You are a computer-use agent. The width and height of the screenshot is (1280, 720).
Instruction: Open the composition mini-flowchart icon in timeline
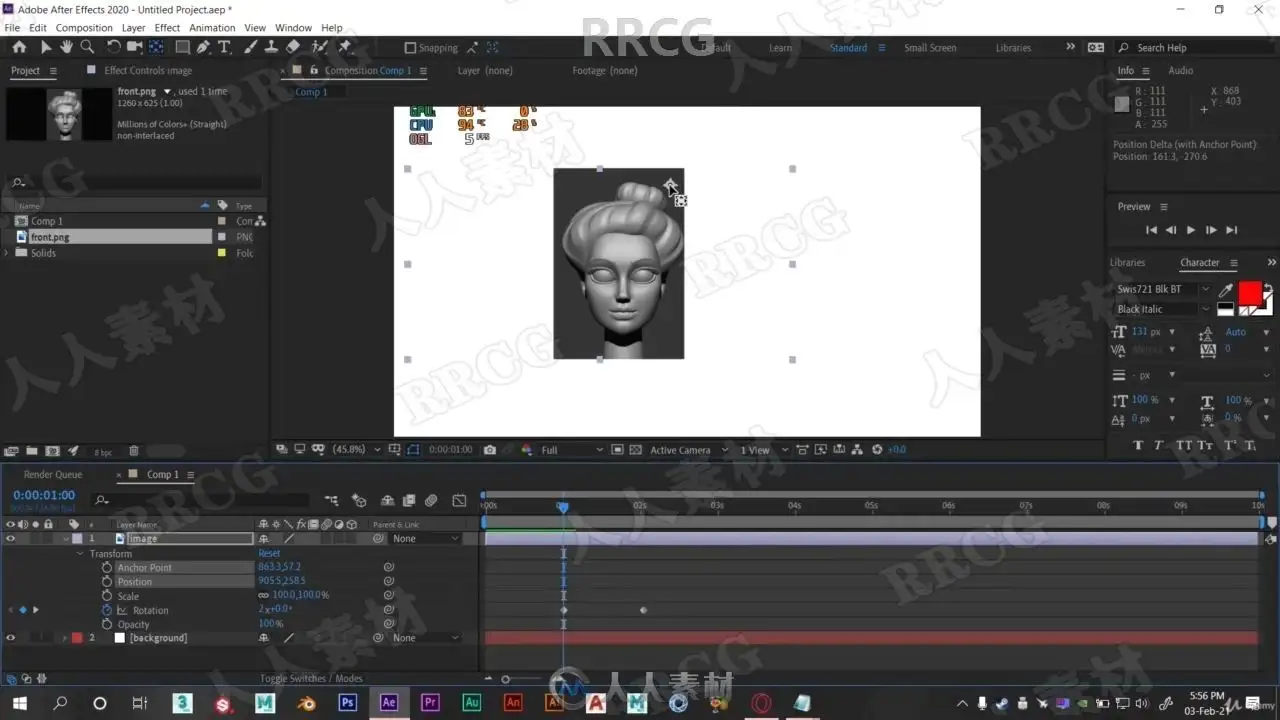pos(331,501)
